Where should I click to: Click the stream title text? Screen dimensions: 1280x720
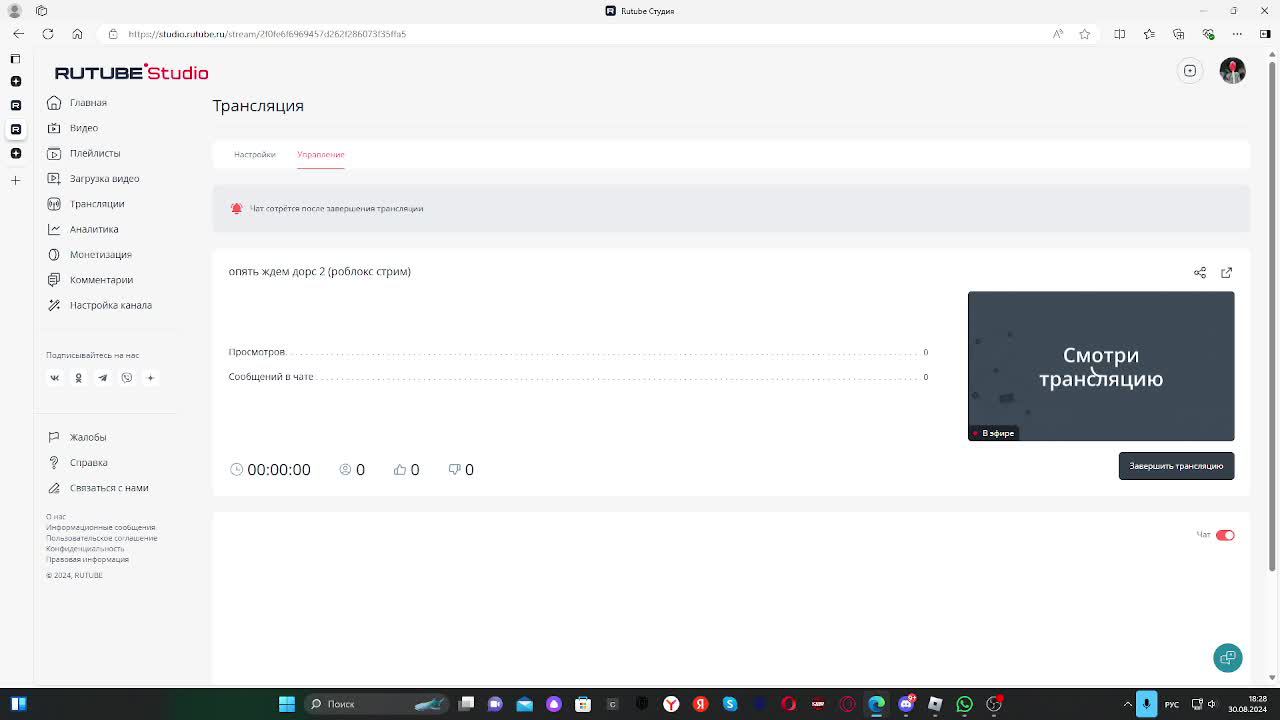pos(319,271)
